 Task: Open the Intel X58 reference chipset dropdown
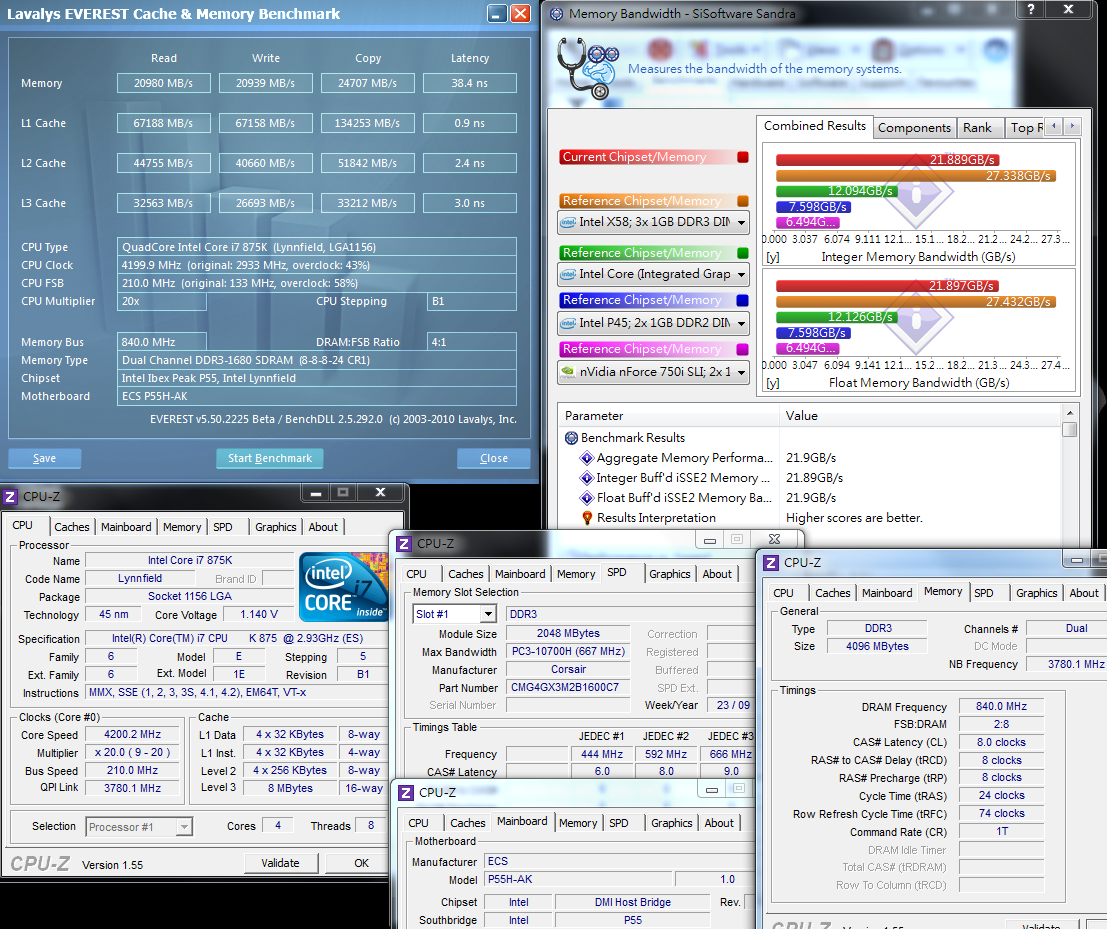pyautogui.click(x=741, y=222)
